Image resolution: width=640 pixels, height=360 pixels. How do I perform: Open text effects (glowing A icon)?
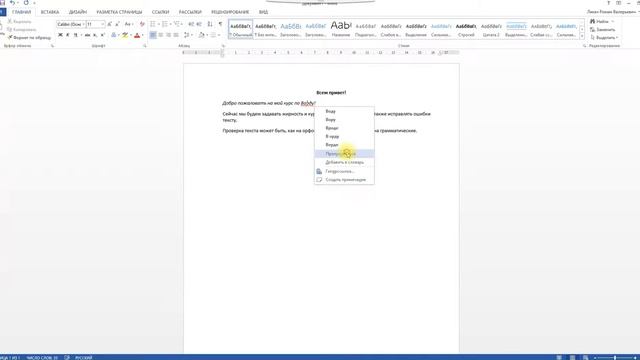114,36
